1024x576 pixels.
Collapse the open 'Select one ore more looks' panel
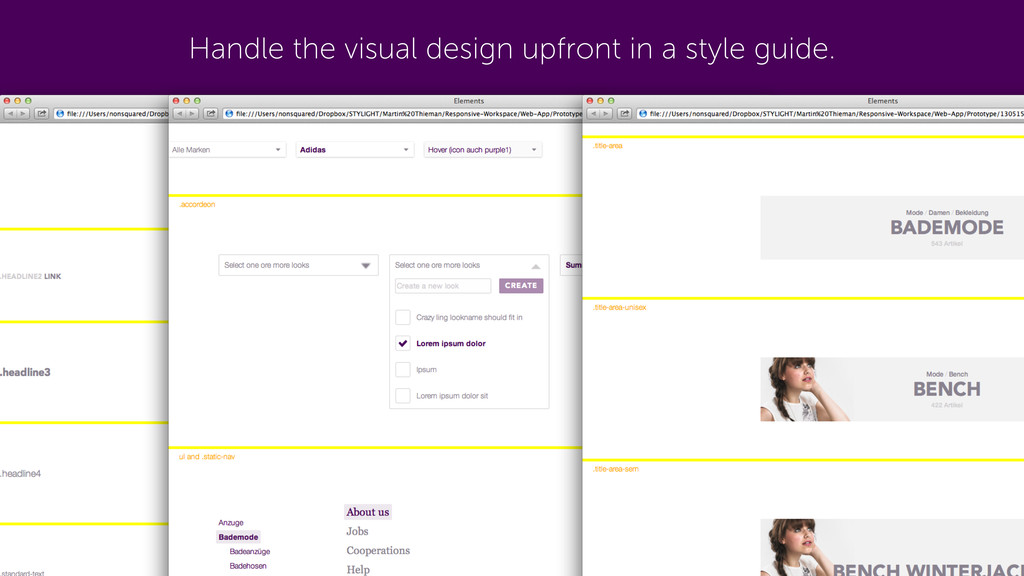(x=535, y=266)
